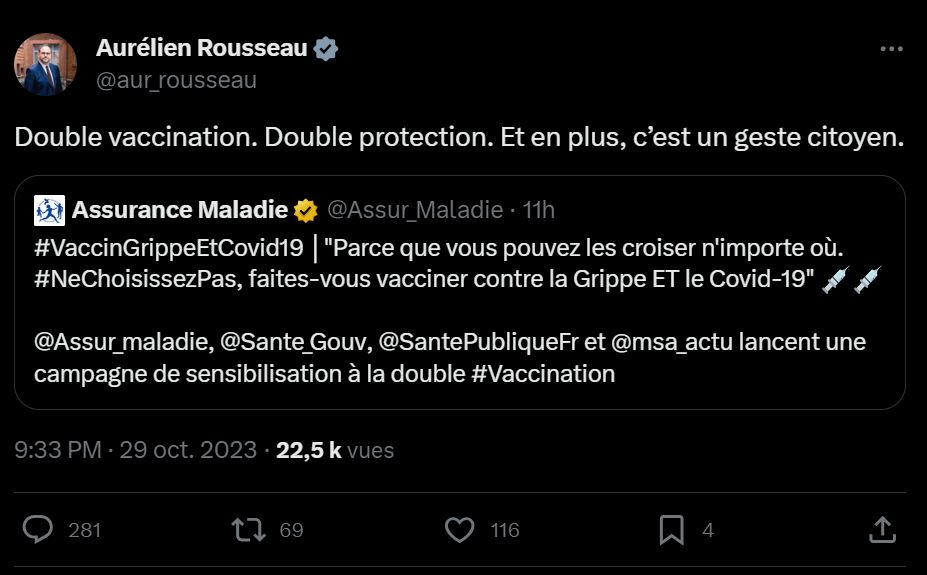Click the share upload icon
The width and height of the screenshot is (927, 575).
point(881,529)
